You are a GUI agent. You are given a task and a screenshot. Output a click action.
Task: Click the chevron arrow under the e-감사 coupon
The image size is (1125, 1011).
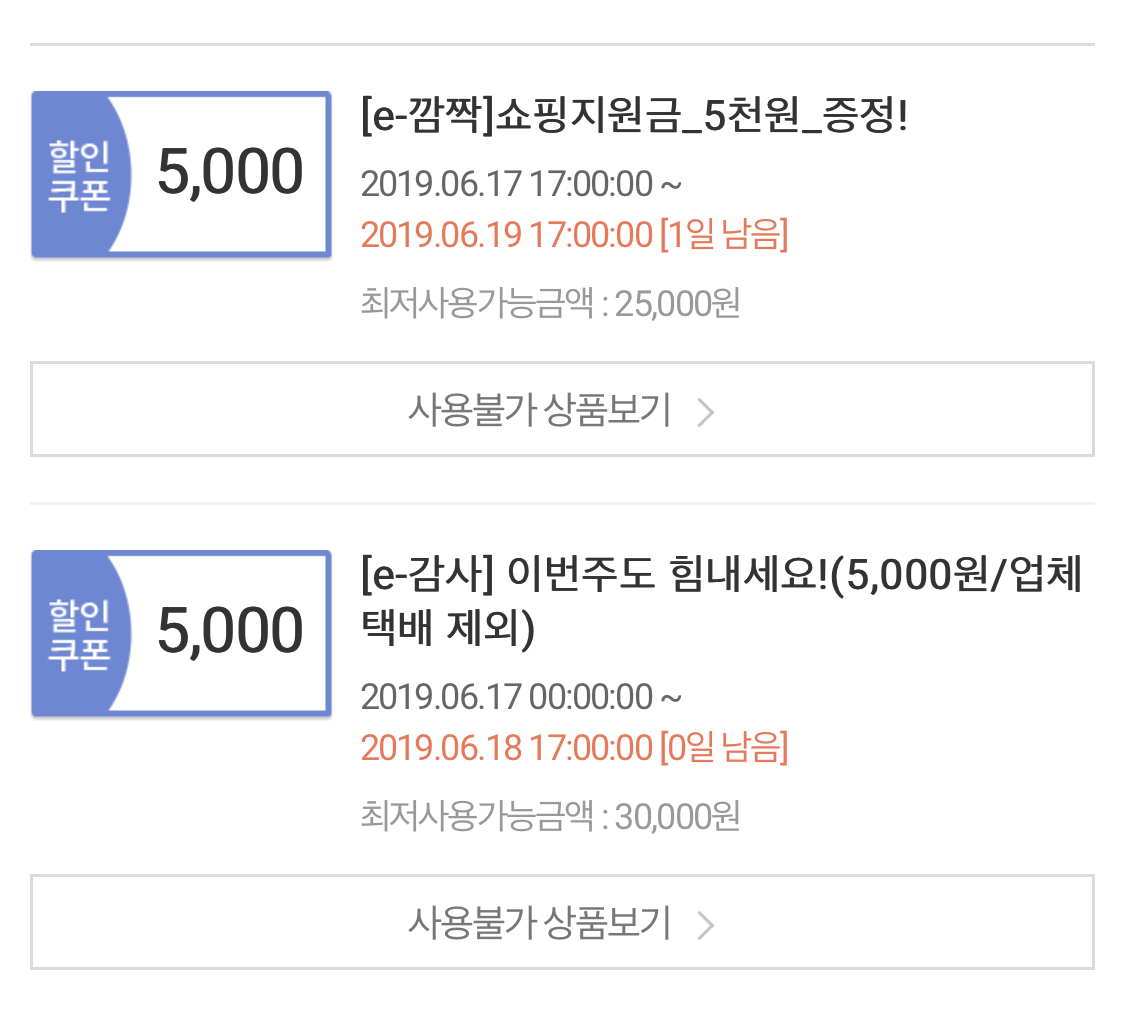705,925
